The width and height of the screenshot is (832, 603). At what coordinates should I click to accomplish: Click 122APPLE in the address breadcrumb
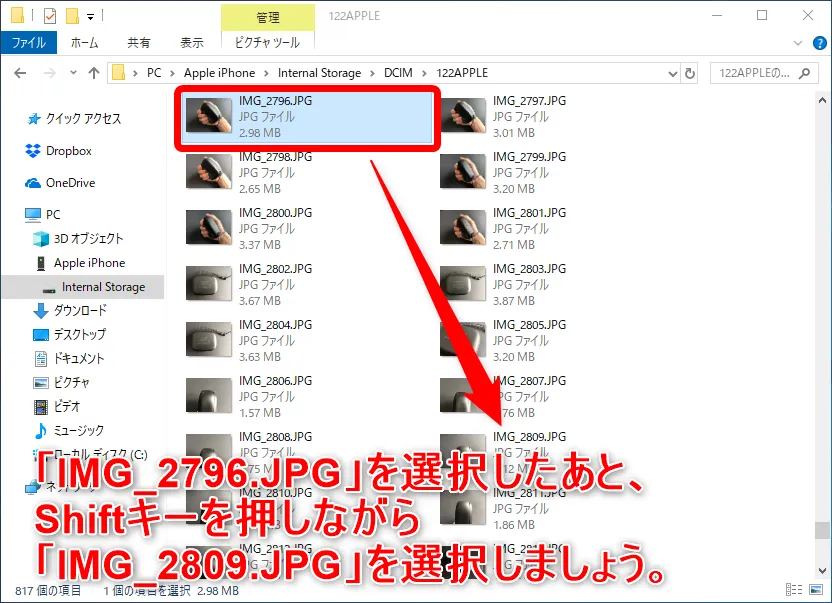pyautogui.click(x=462, y=73)
